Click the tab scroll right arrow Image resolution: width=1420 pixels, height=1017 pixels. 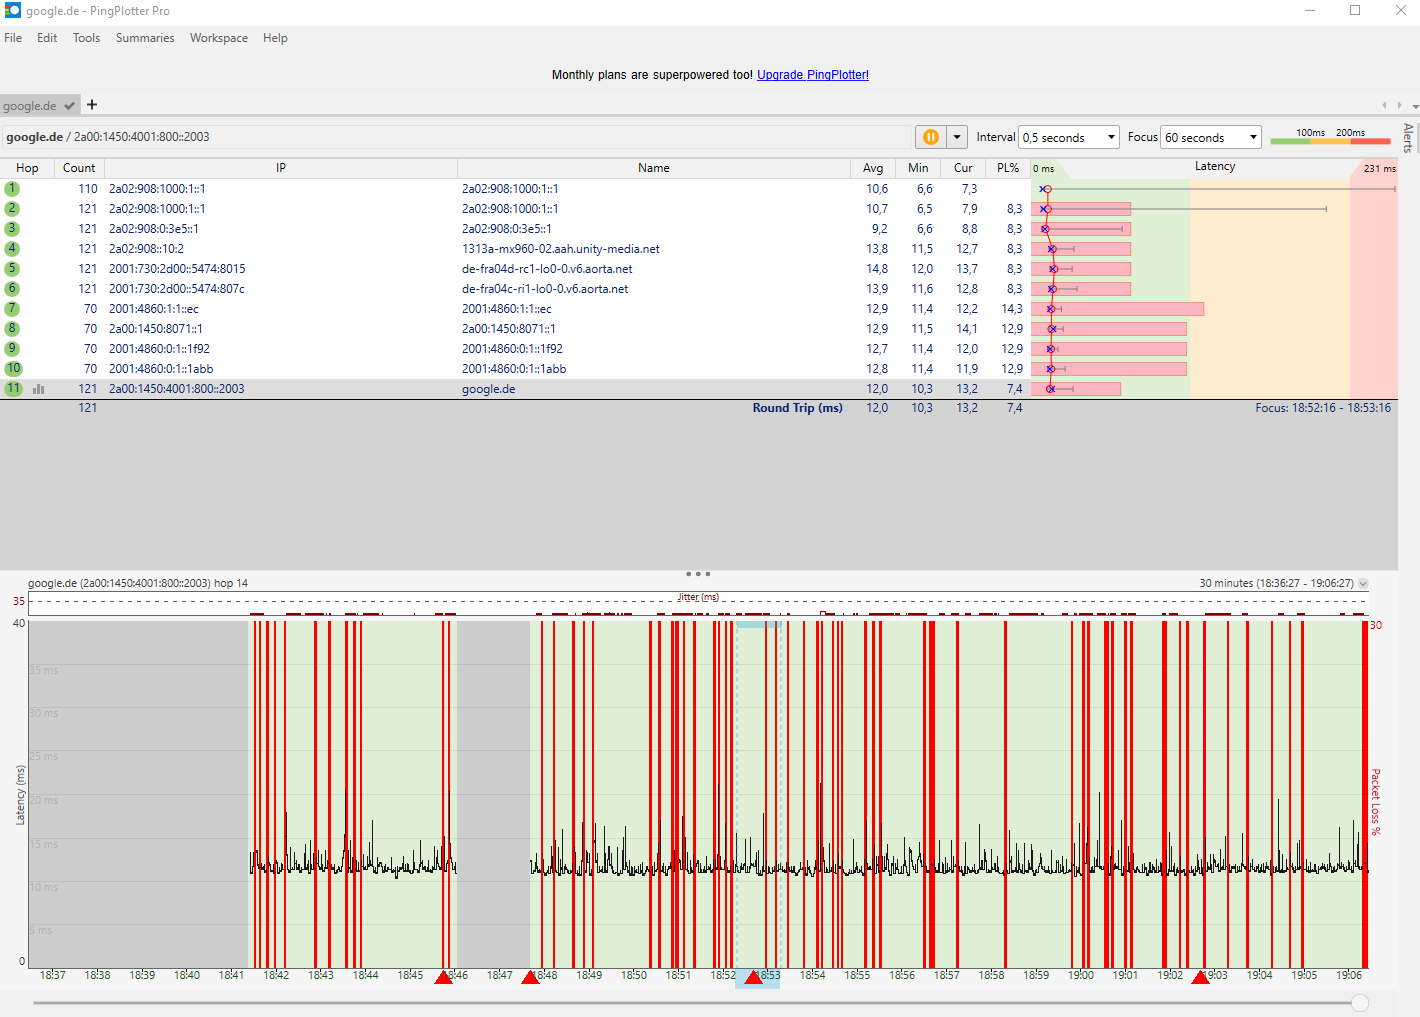[1398, 105]
